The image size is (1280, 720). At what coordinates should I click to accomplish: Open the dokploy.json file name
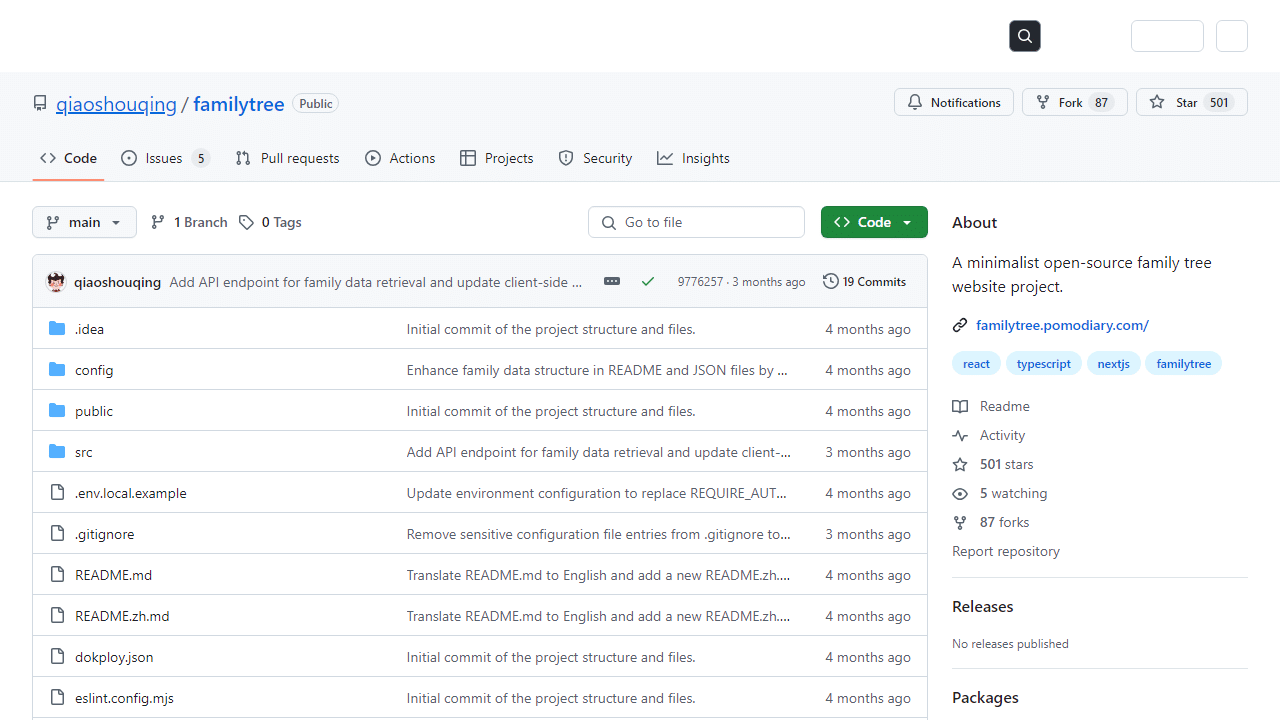[114, 657]
